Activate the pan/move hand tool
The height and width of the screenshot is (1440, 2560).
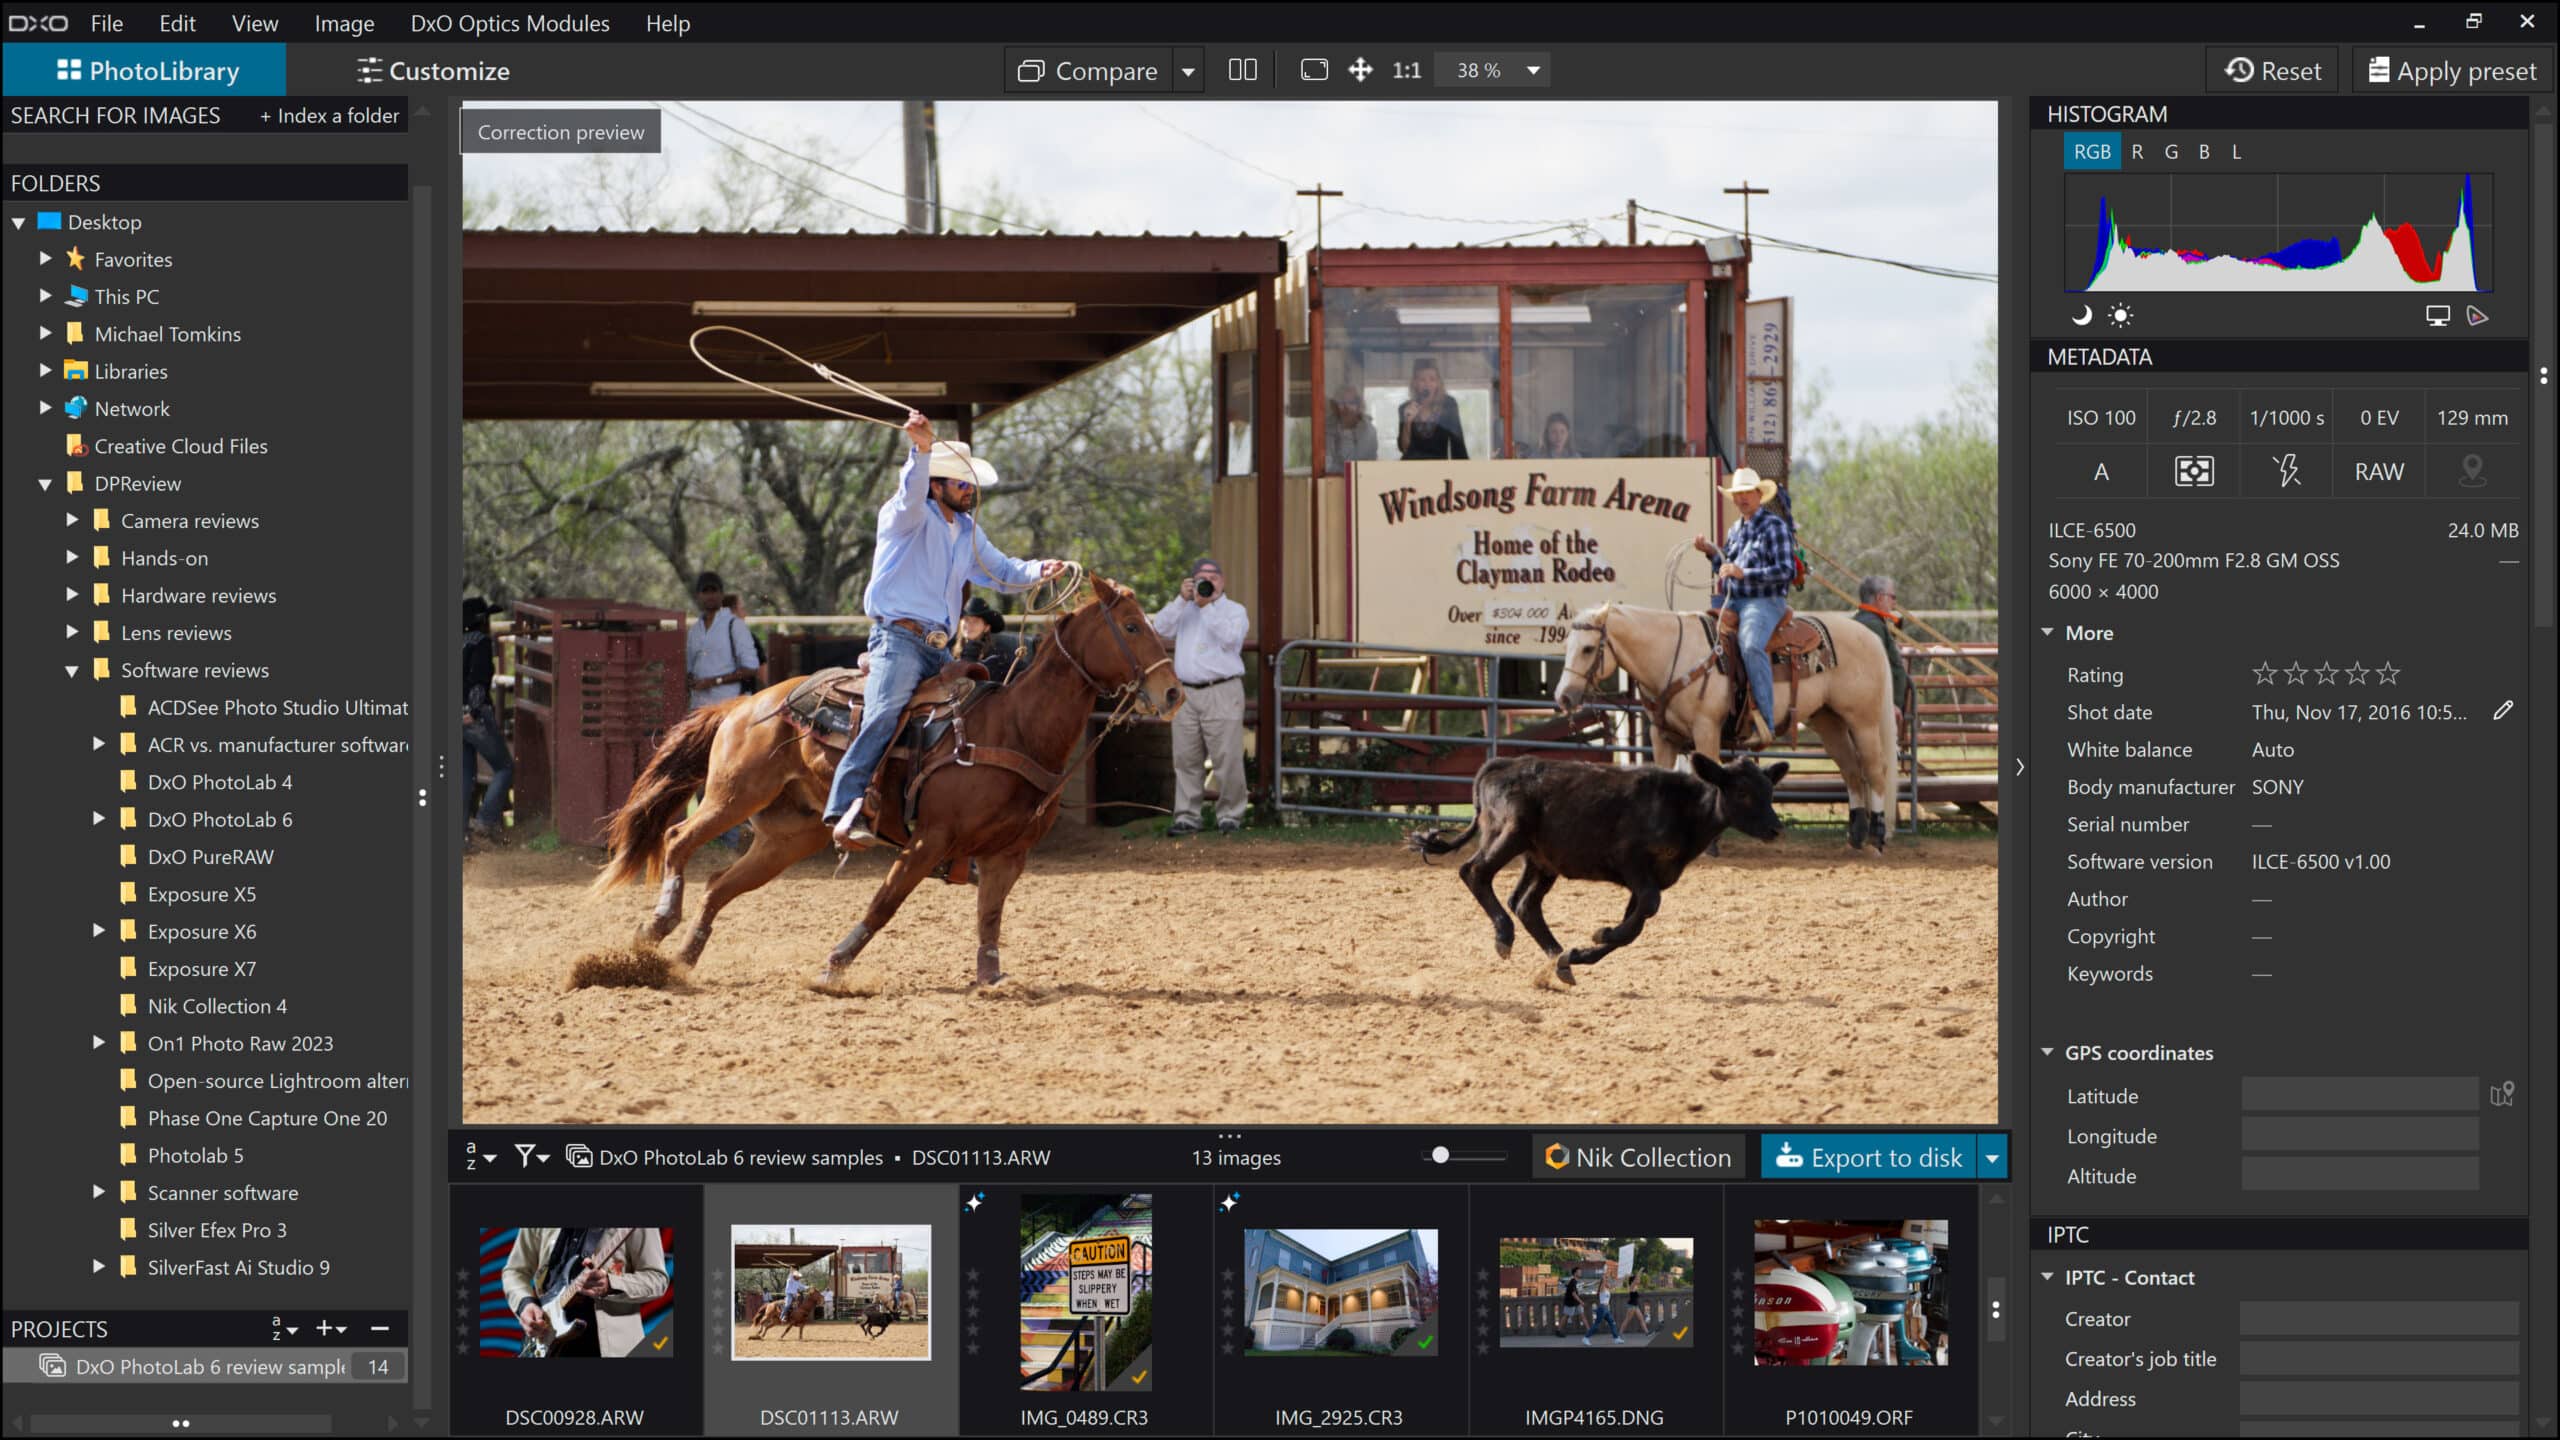[x=1360, y=70]
